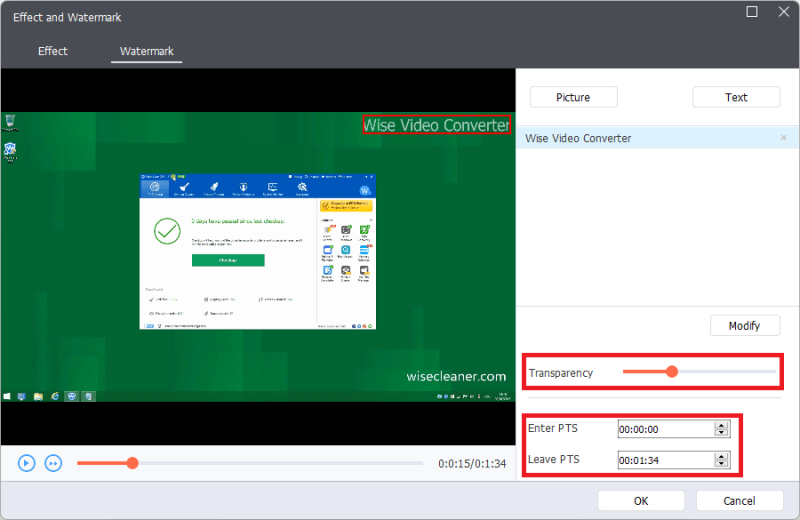
Task: Select the Watermark tab
Action: coord(146,51)
